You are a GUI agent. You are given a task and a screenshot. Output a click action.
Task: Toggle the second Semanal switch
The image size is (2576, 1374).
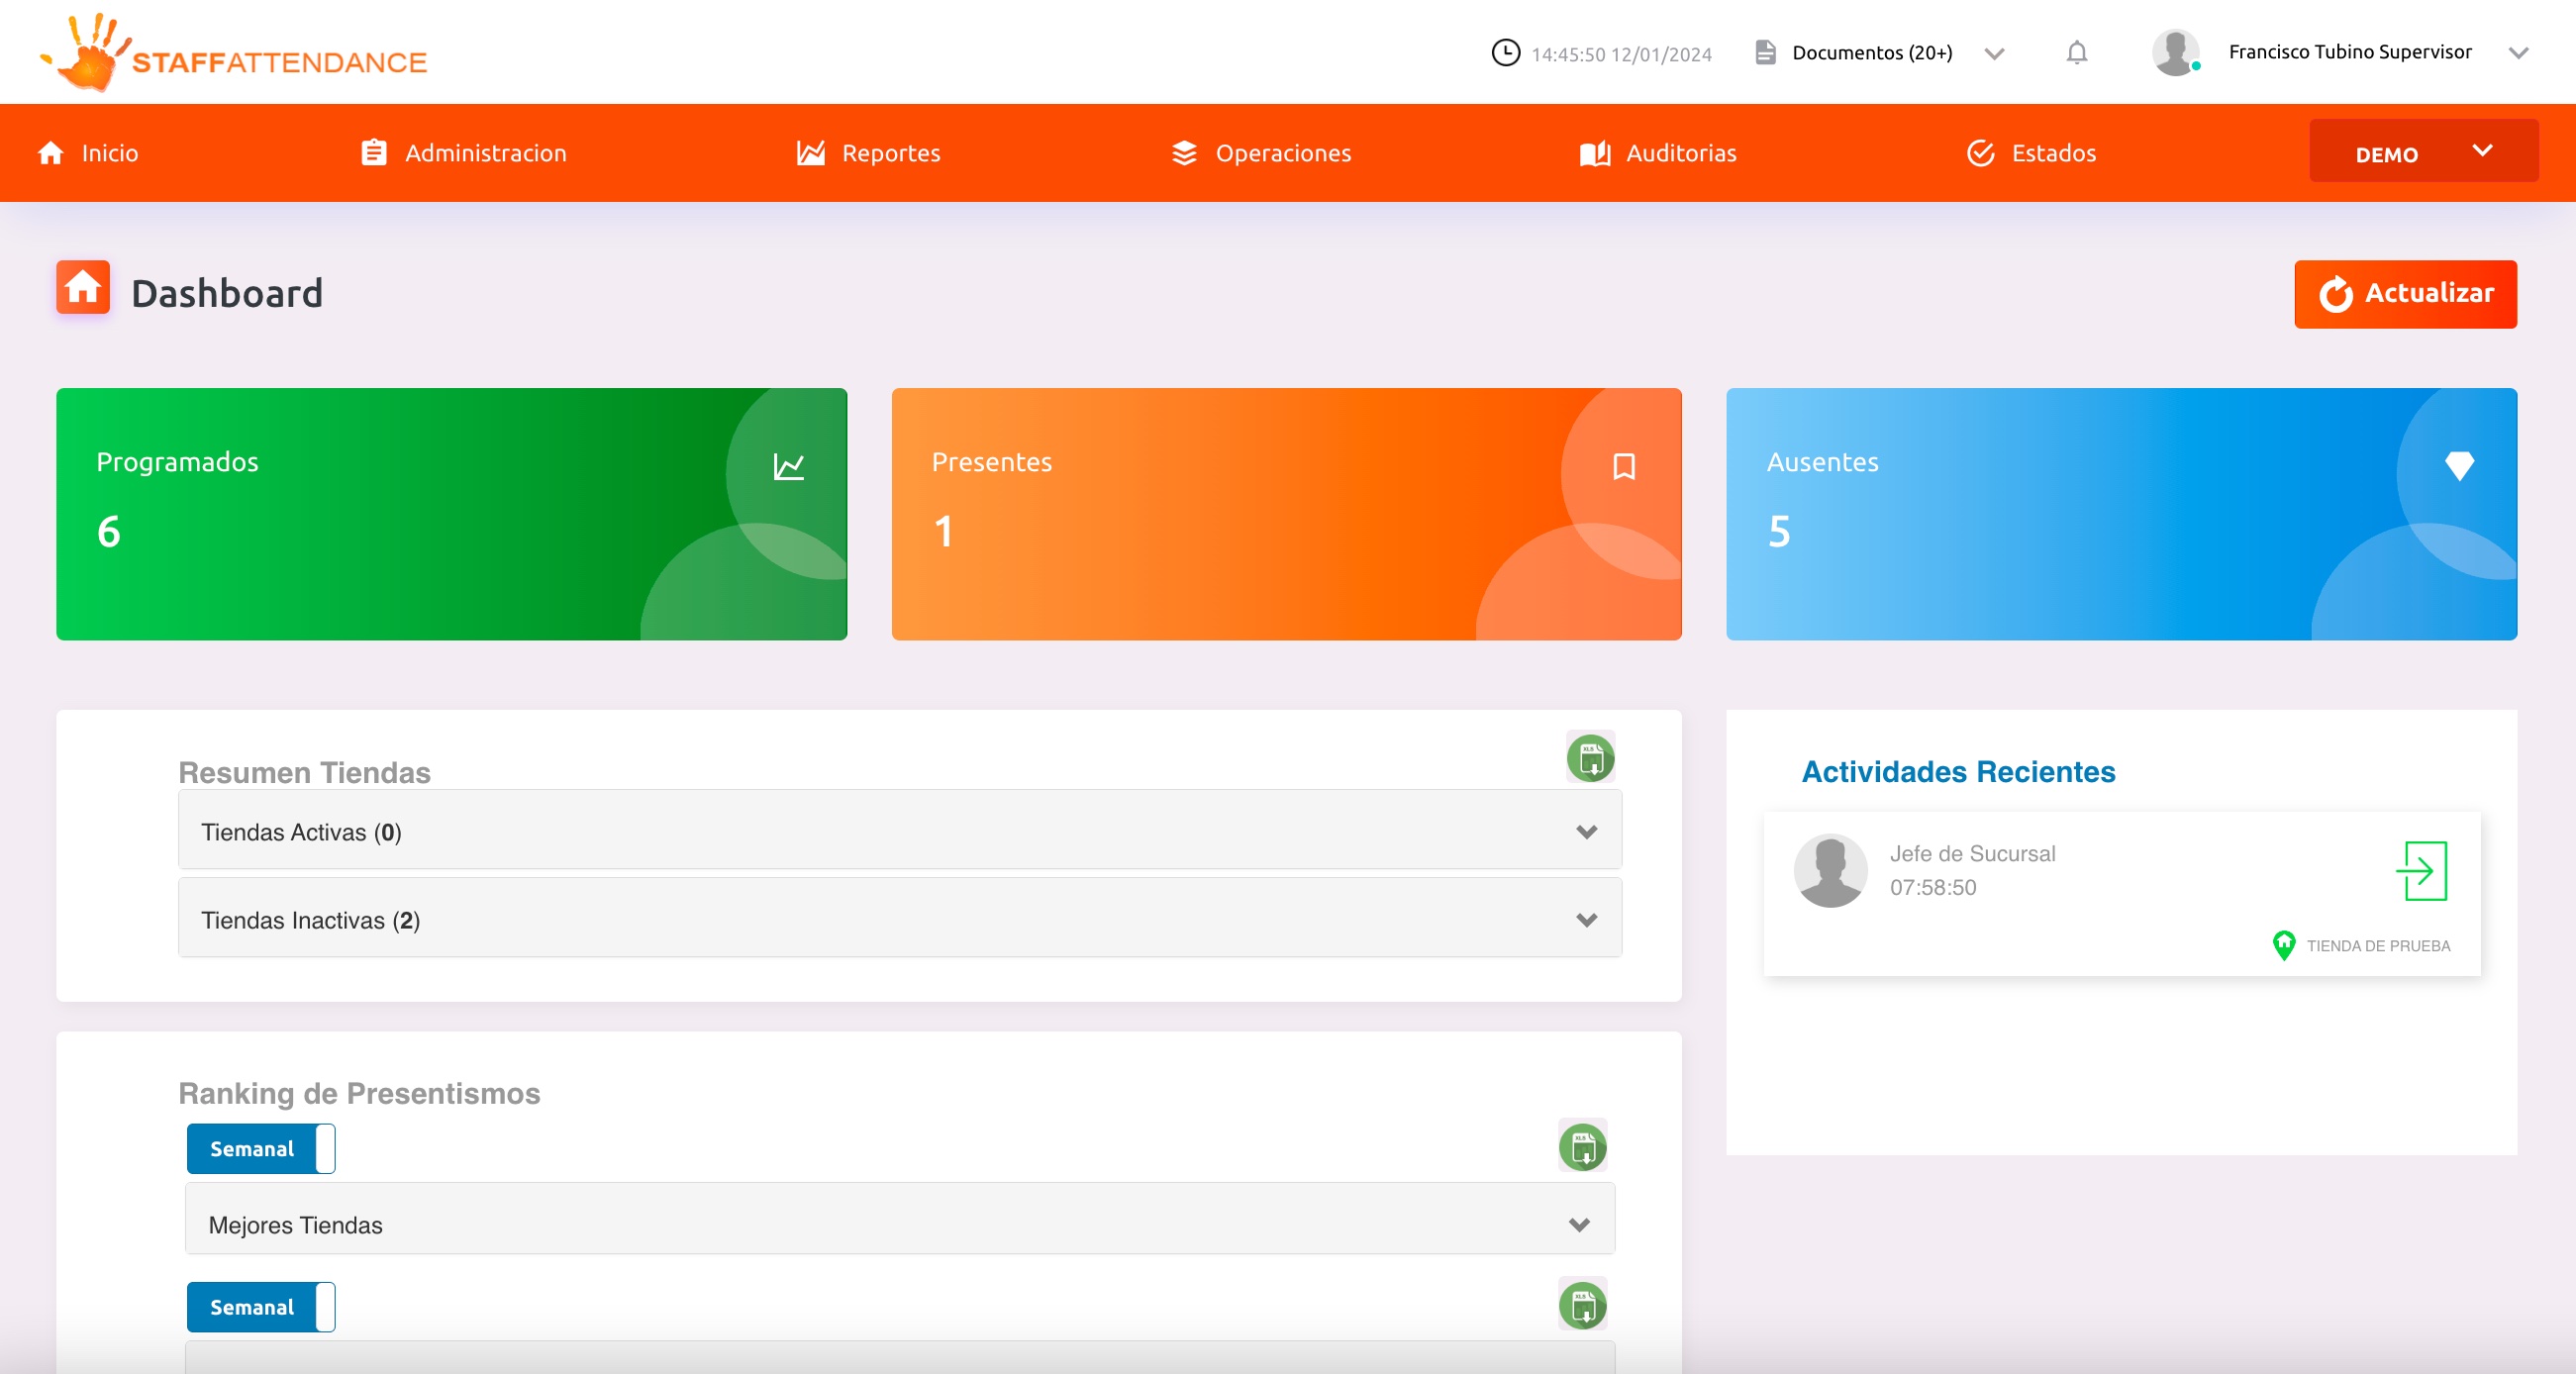(x=261, y=1306)
